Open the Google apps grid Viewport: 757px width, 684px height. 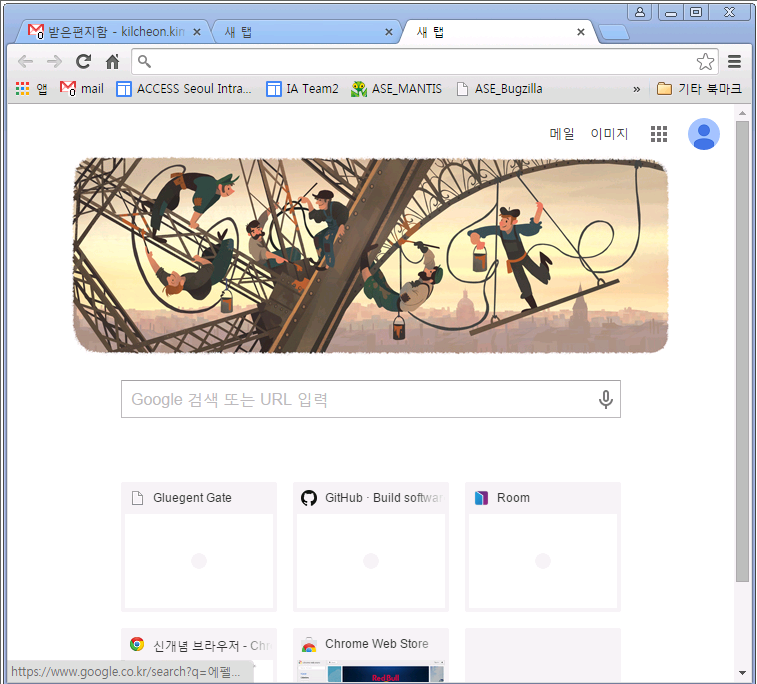click(x=659, y=134)
